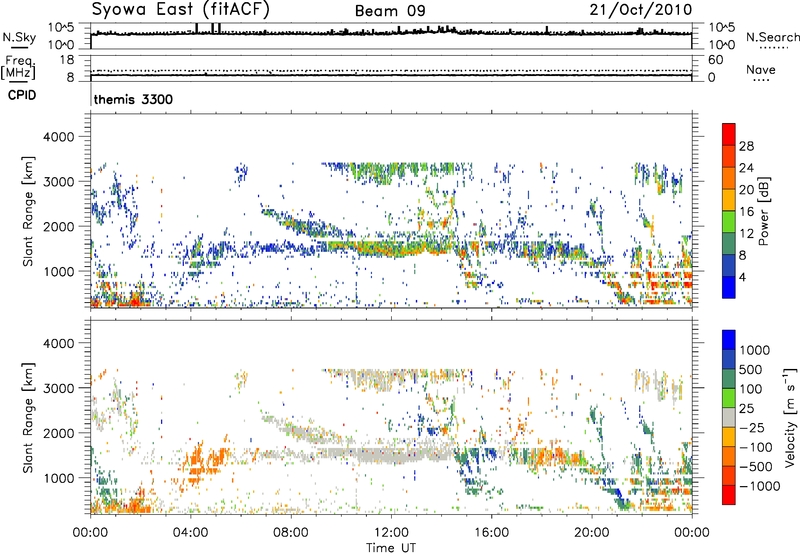Click the '12:00' time axis label
The width and height of the screenshot is (800, 554).
pos(391,533)
